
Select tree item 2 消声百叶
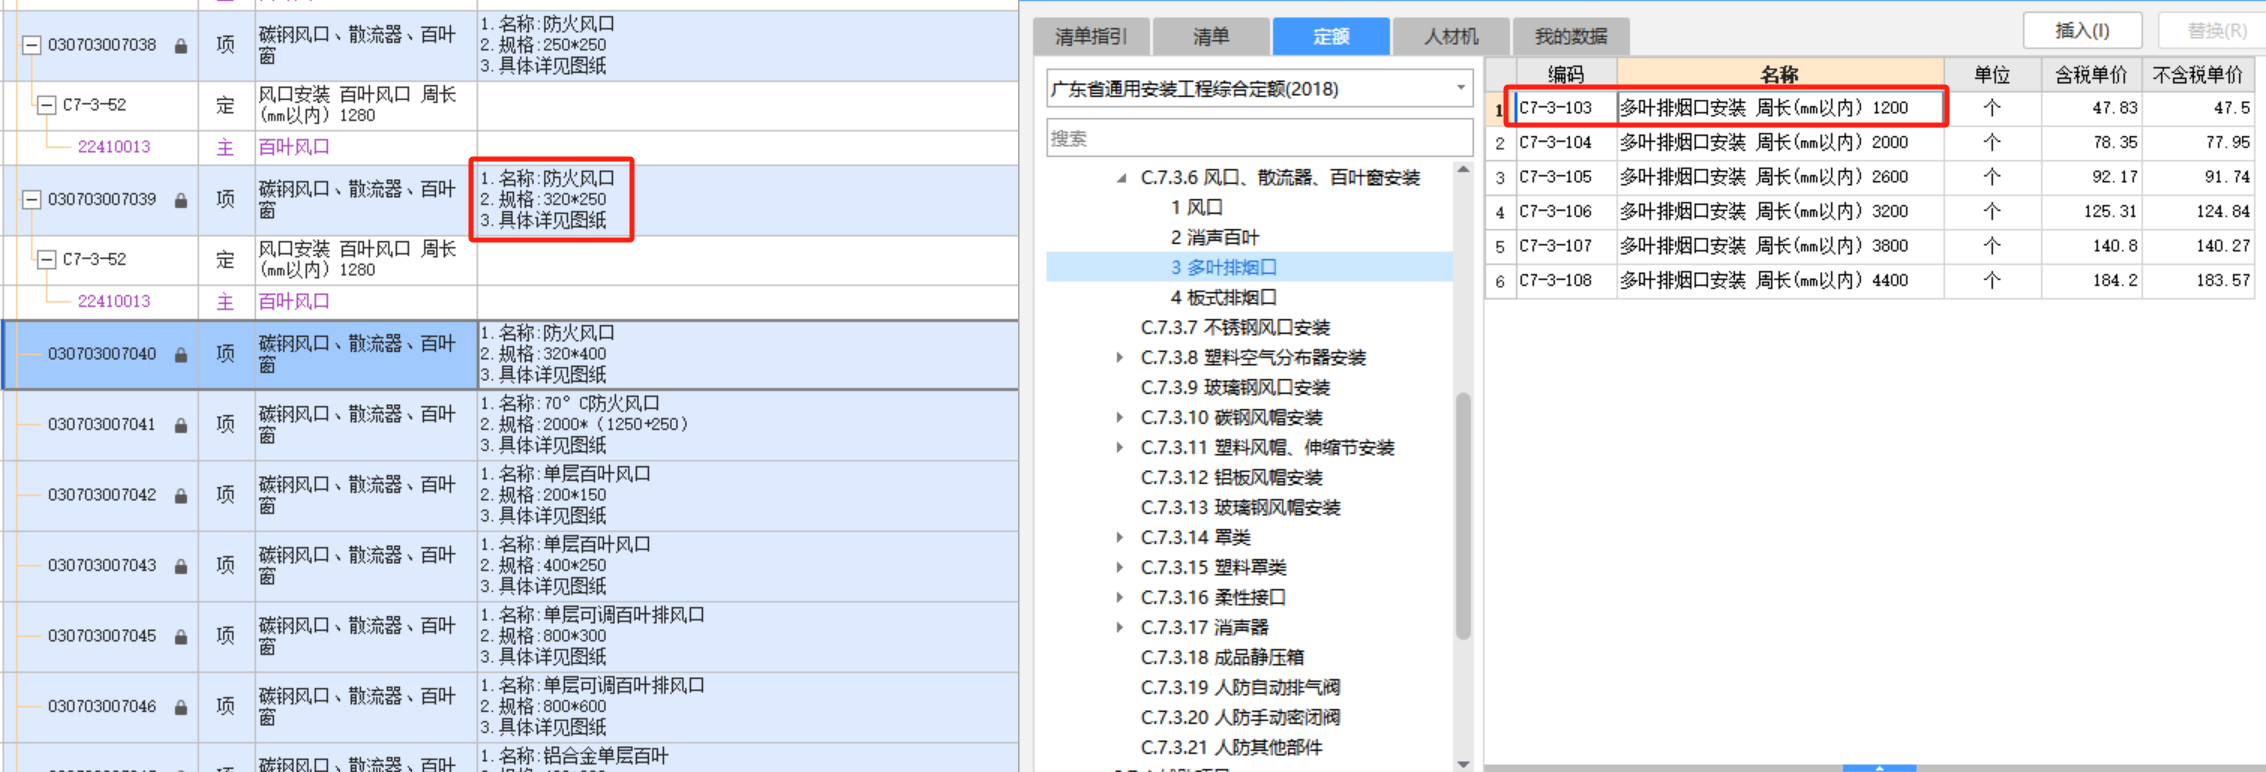[x=1215, y=237]
